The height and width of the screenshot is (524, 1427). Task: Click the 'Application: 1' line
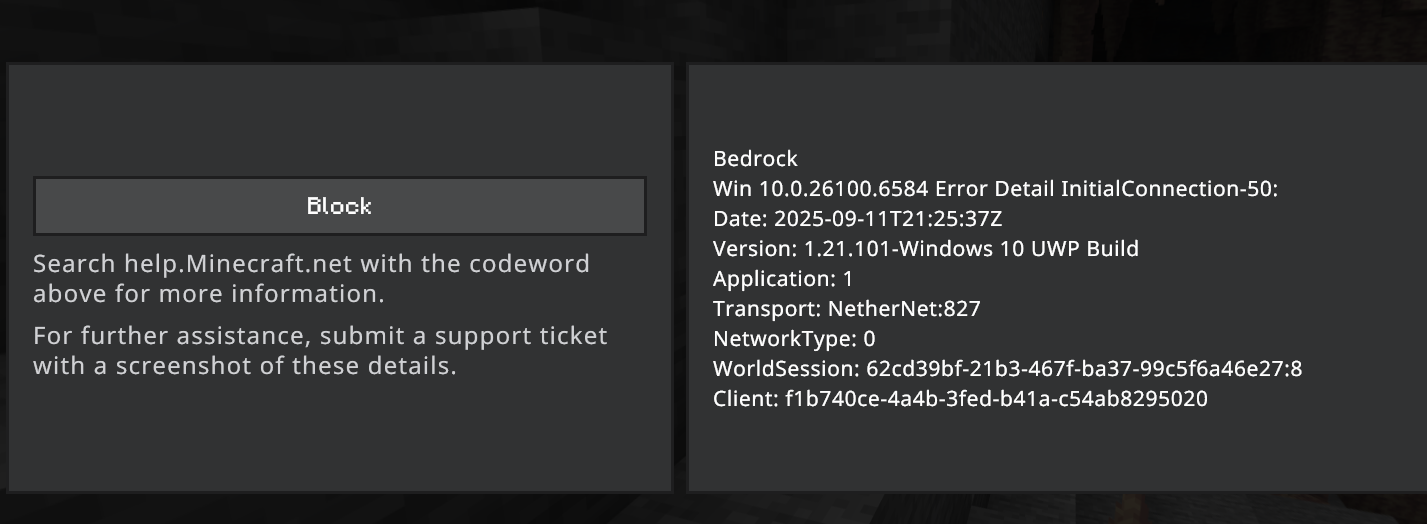pos(782,279)
